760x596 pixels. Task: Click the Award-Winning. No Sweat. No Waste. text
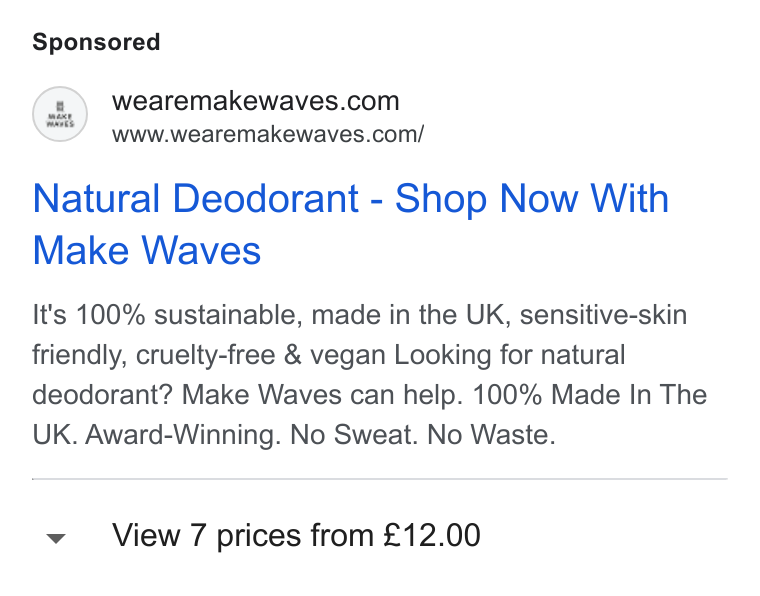click(320, 435)
